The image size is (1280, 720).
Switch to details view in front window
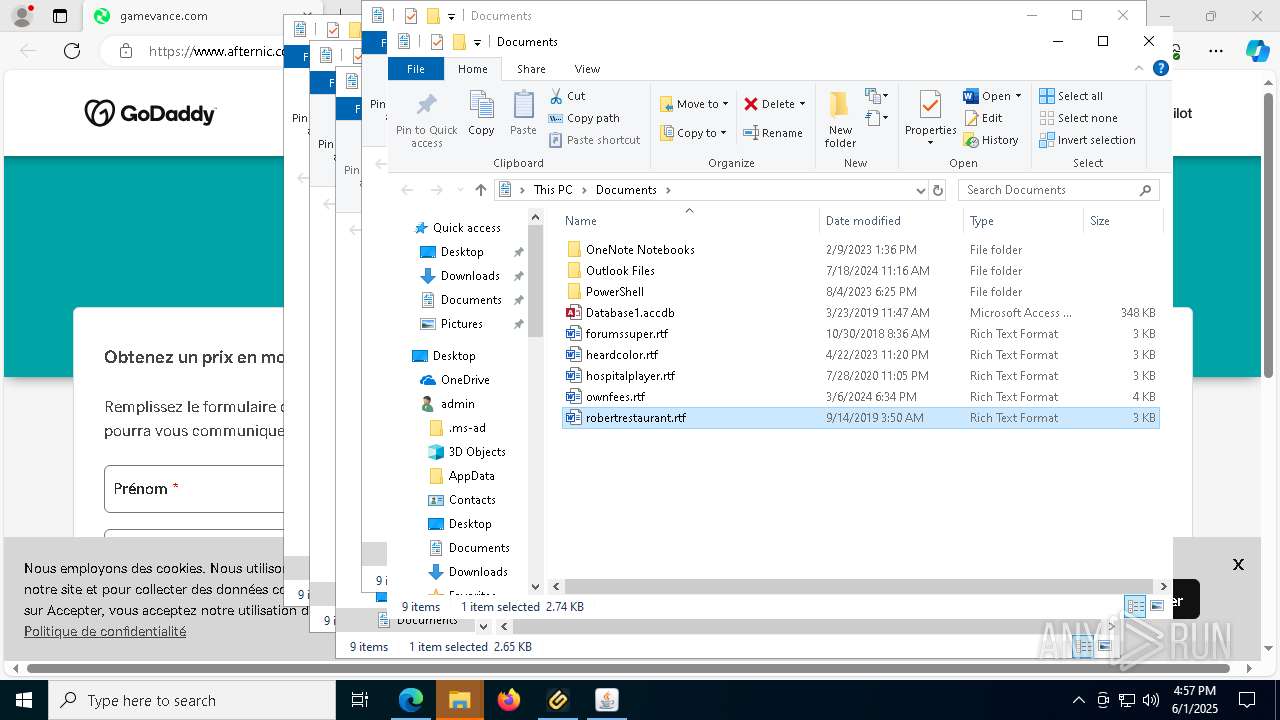(1135, 606)
